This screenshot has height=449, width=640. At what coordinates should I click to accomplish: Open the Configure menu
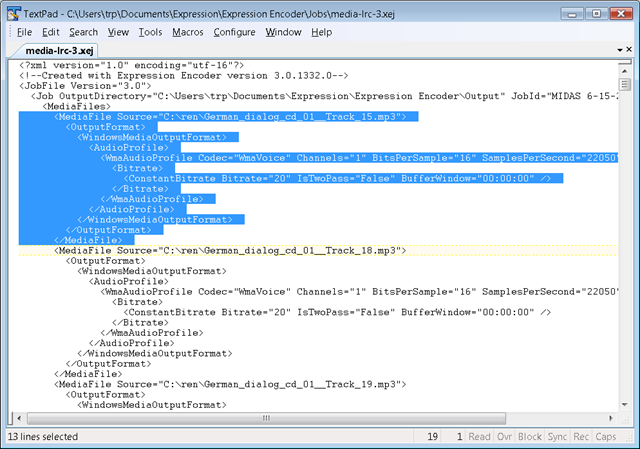coord(234,32)
